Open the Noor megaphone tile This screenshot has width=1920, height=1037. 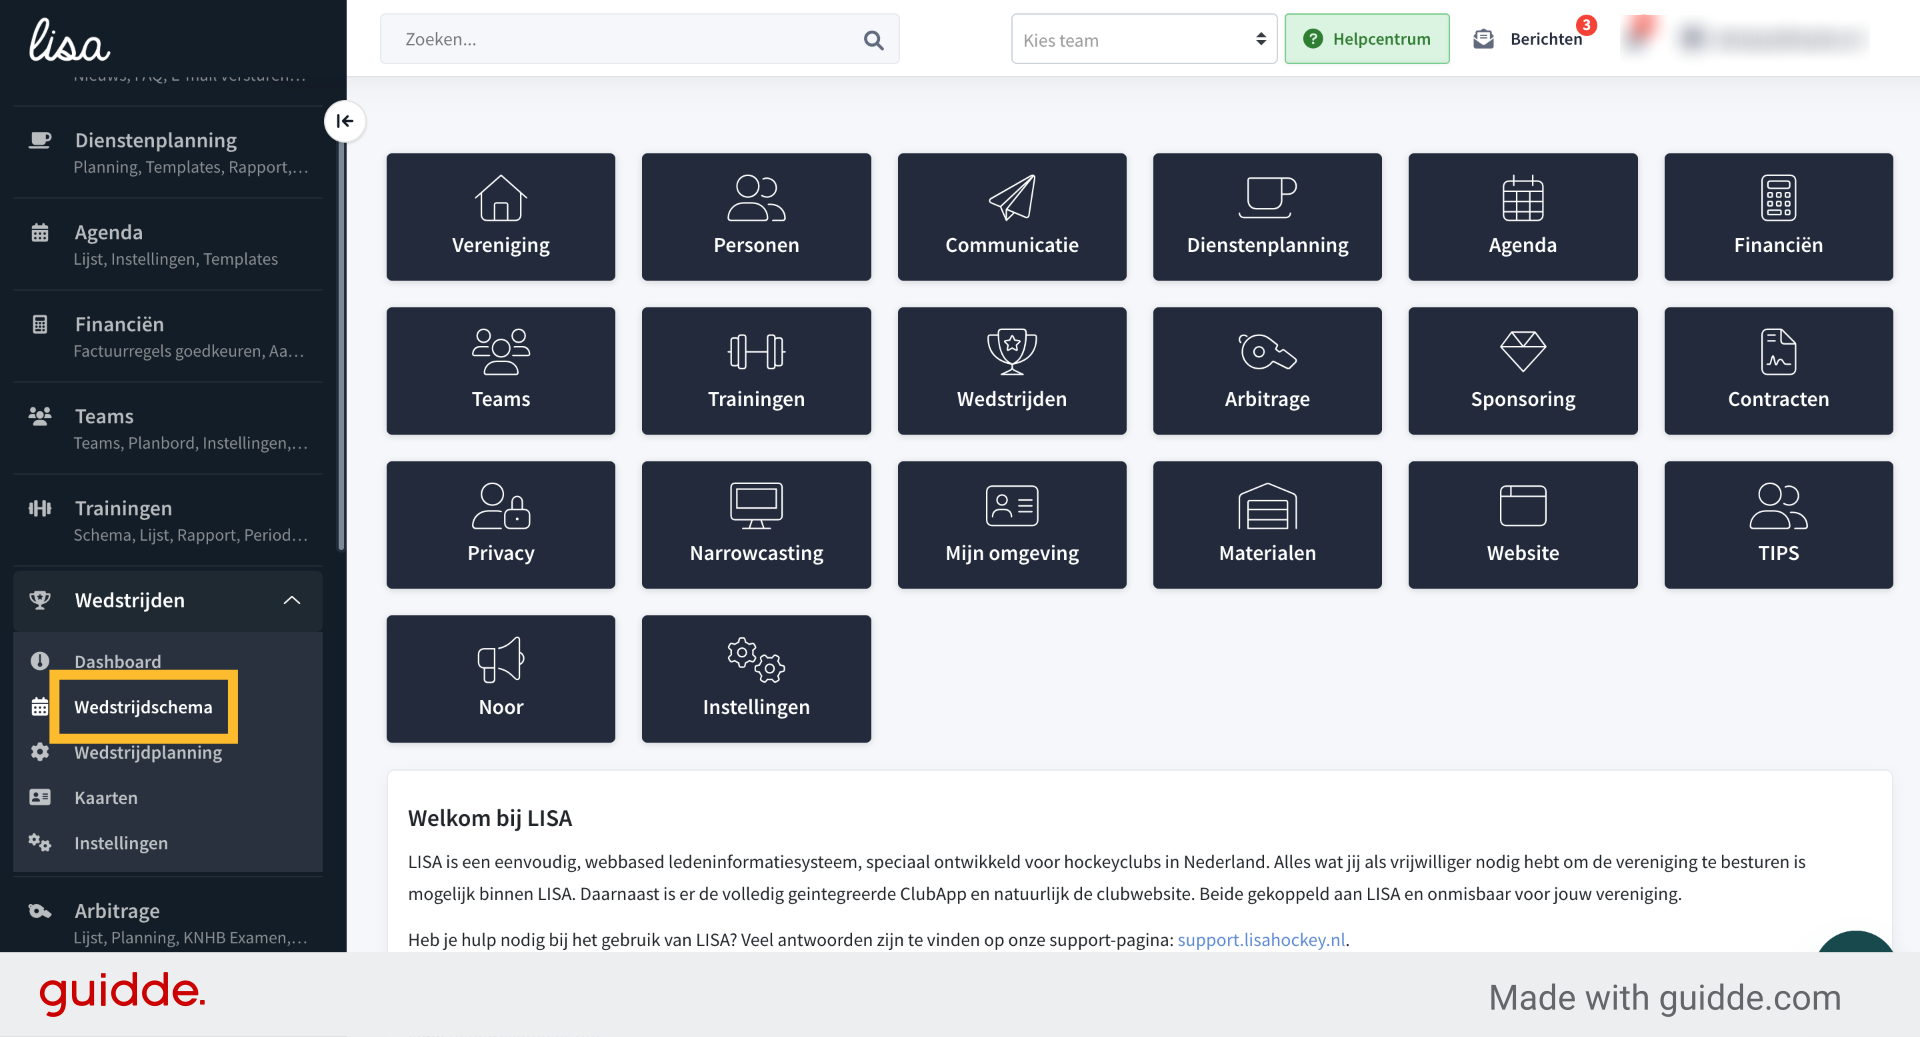500,678
